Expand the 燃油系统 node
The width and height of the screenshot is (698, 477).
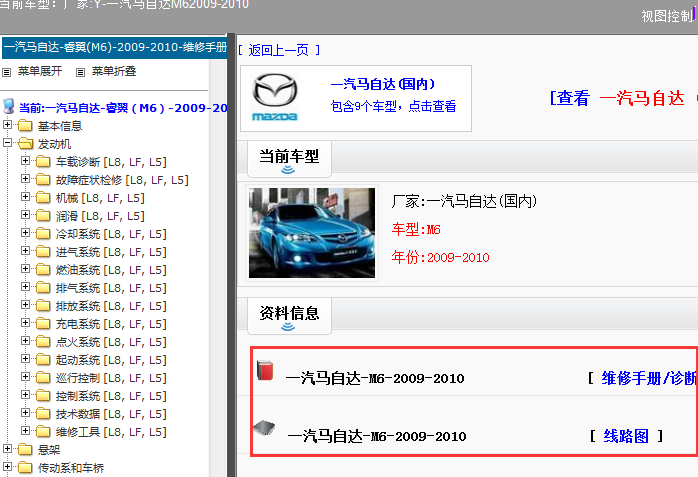pyautogui.click(x=25, y=269)
